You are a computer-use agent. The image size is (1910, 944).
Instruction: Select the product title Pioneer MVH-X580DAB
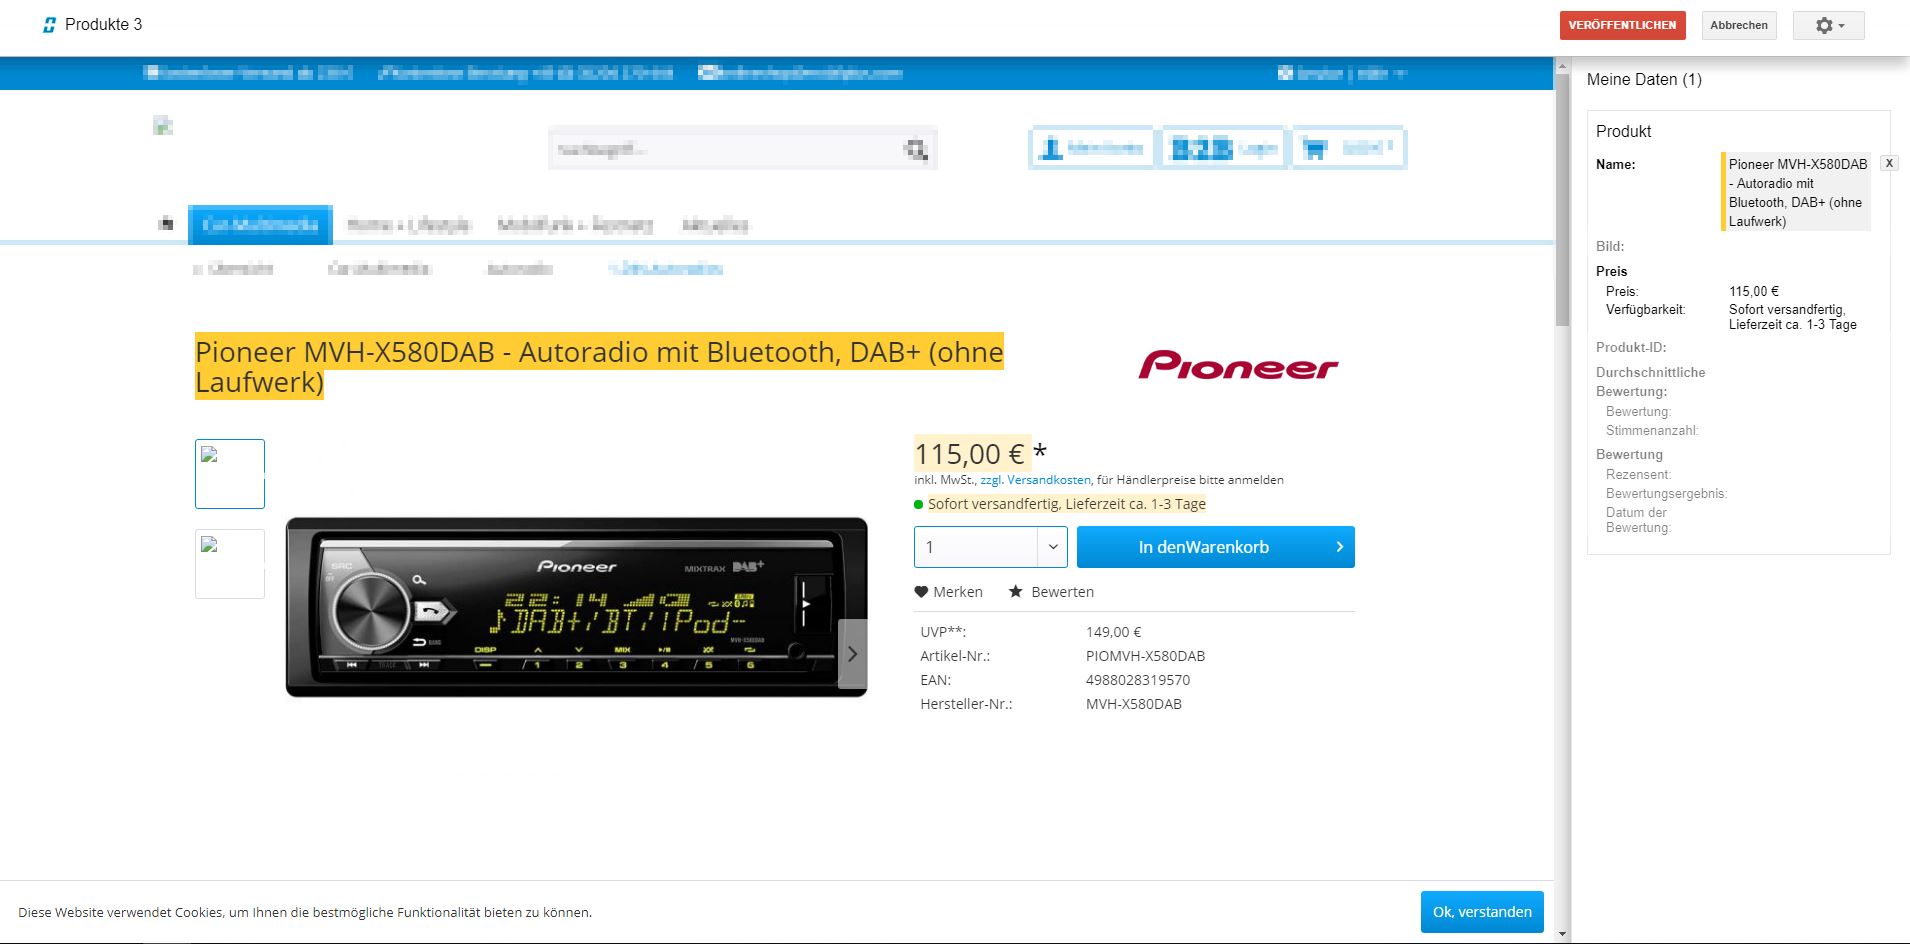click(x=599, y=367)
